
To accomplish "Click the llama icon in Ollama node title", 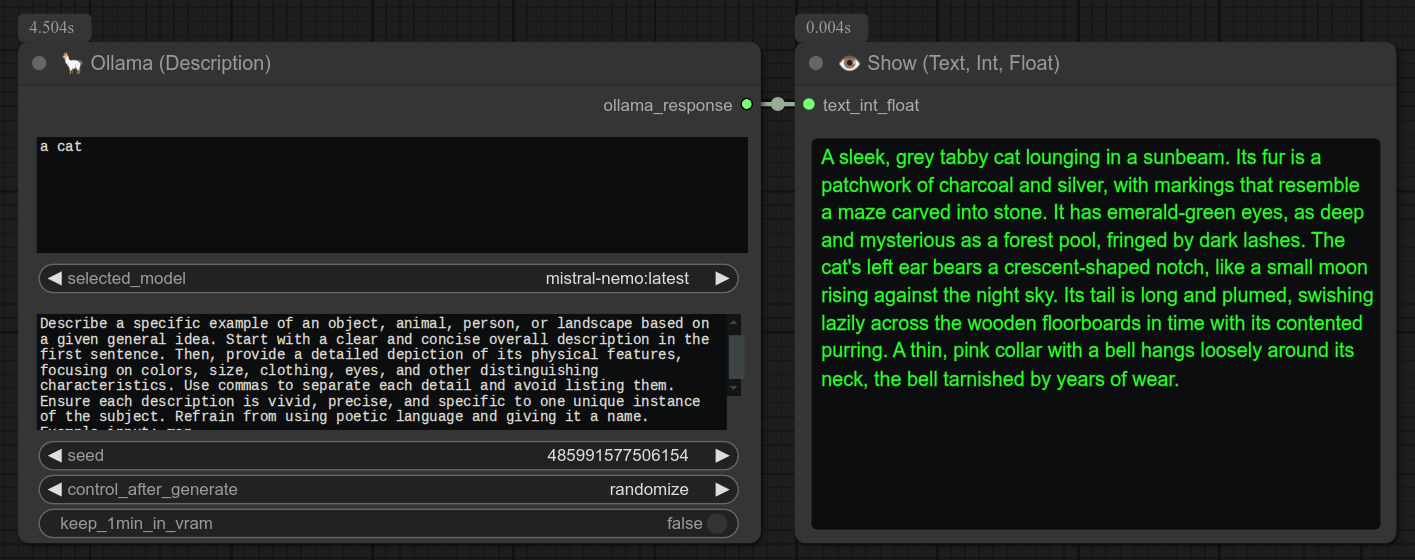I will 71,63.
